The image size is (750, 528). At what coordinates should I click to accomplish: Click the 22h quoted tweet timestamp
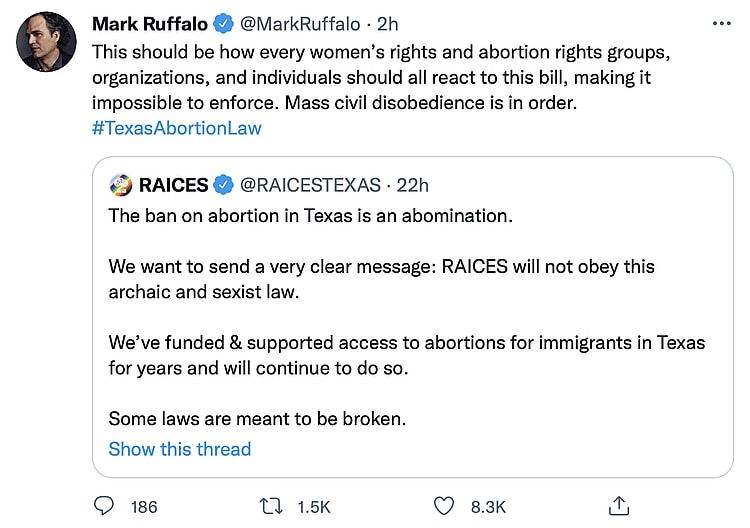411,185
